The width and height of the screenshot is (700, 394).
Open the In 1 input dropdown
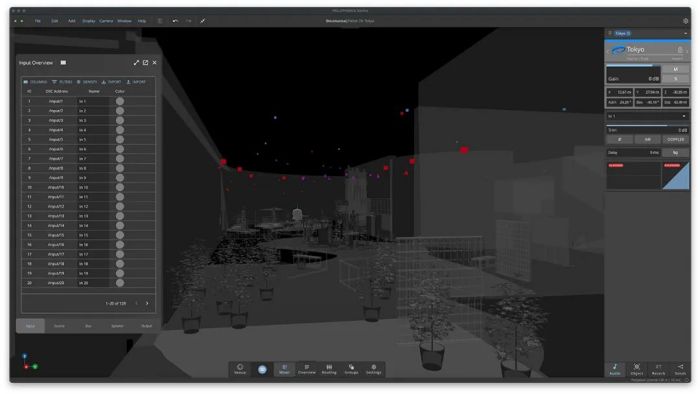pyautogui.click(x=647, y=116)
